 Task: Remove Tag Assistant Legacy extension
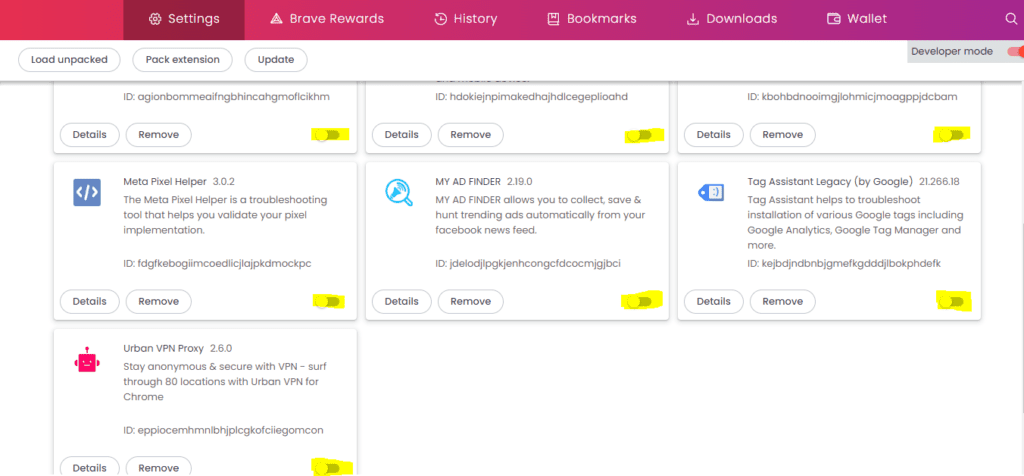783,302
